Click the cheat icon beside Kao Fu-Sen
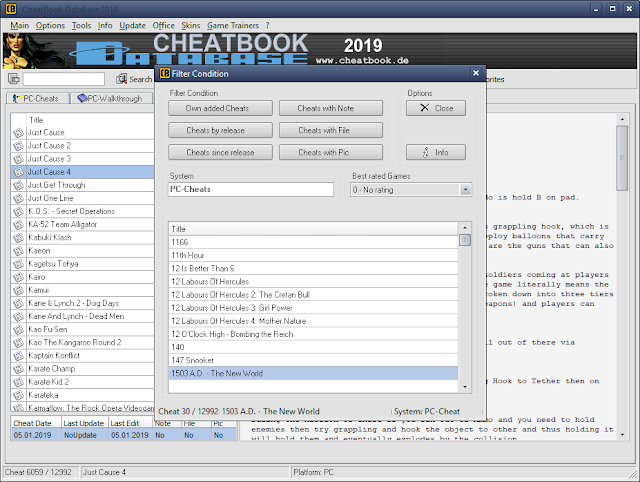 click(x=18, y=329)
